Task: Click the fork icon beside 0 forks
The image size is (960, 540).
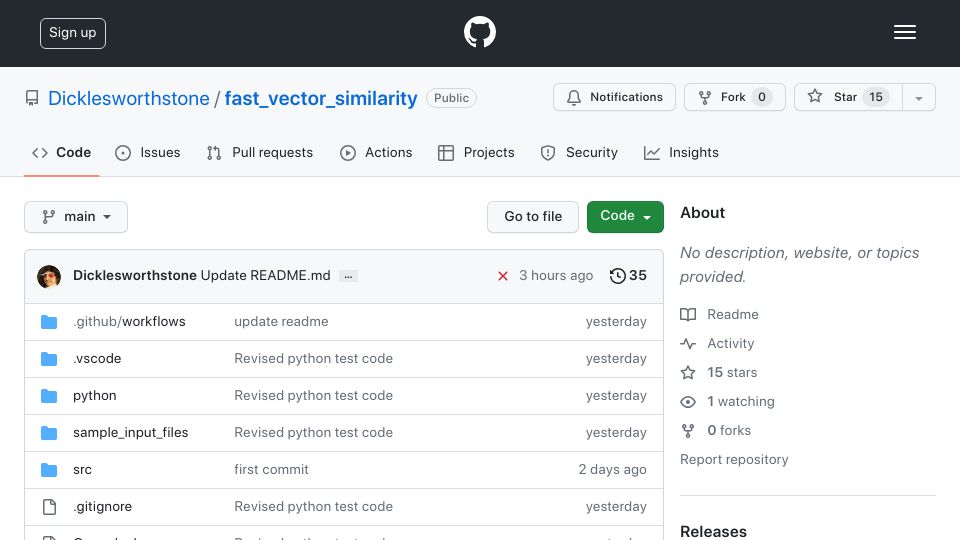Action: (x=688, y=431)
